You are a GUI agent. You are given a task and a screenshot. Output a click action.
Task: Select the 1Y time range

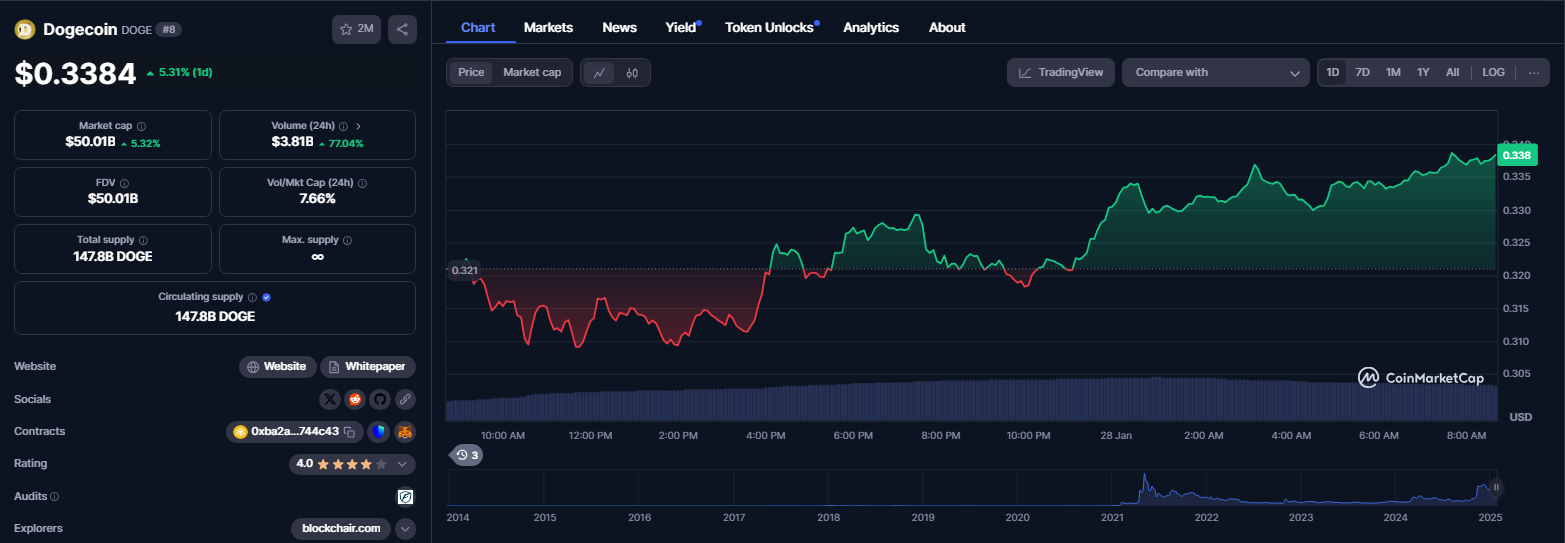(1423, 72)
